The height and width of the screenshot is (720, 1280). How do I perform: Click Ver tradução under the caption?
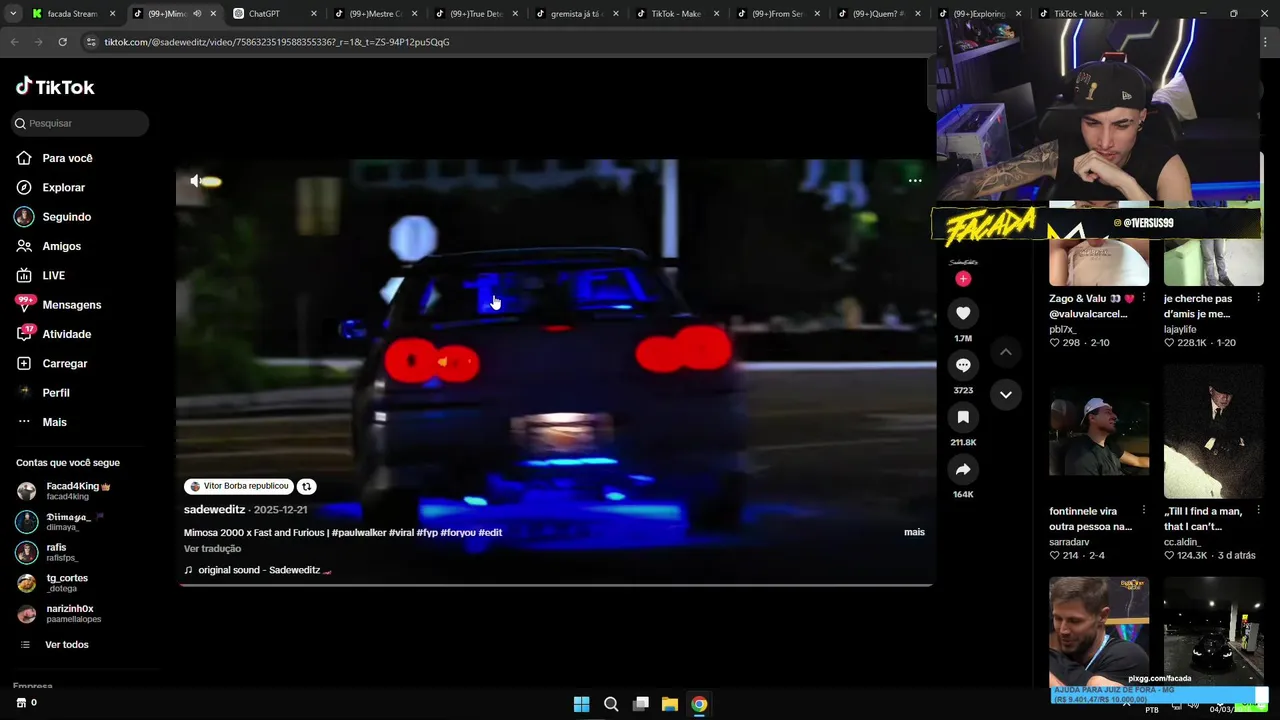coord(212,549)
